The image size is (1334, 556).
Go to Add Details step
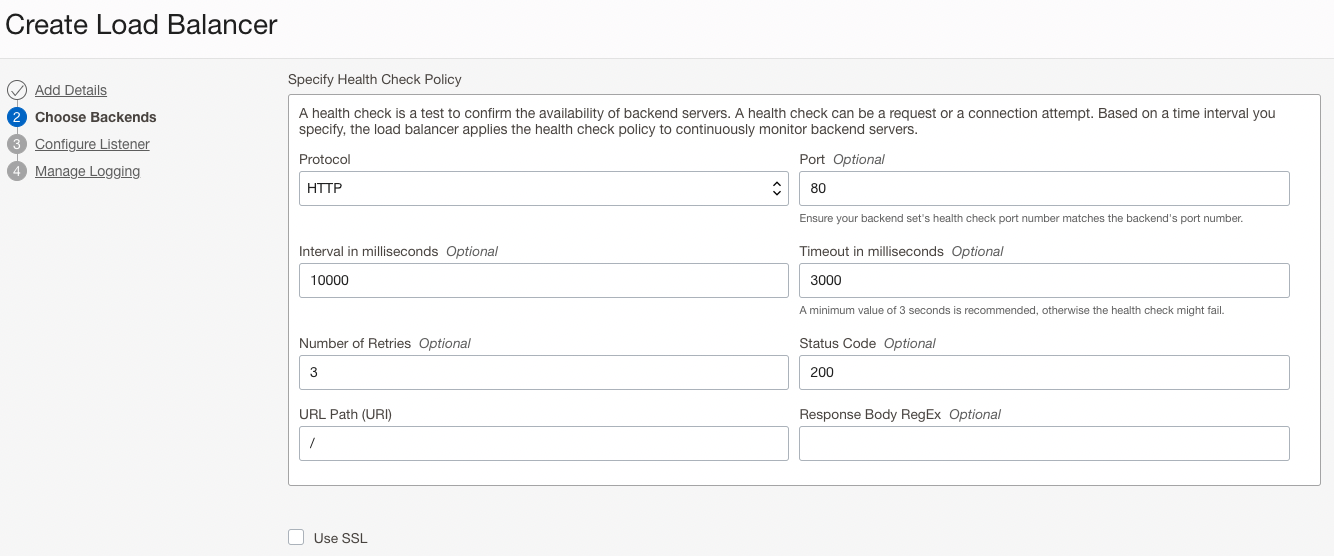point(71,90)
